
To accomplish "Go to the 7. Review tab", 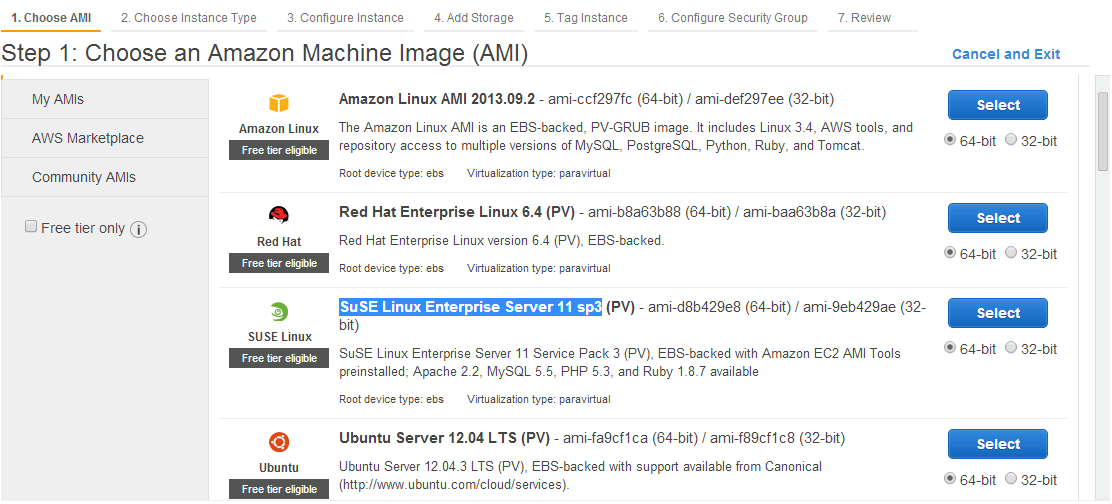I will [873, 18].
